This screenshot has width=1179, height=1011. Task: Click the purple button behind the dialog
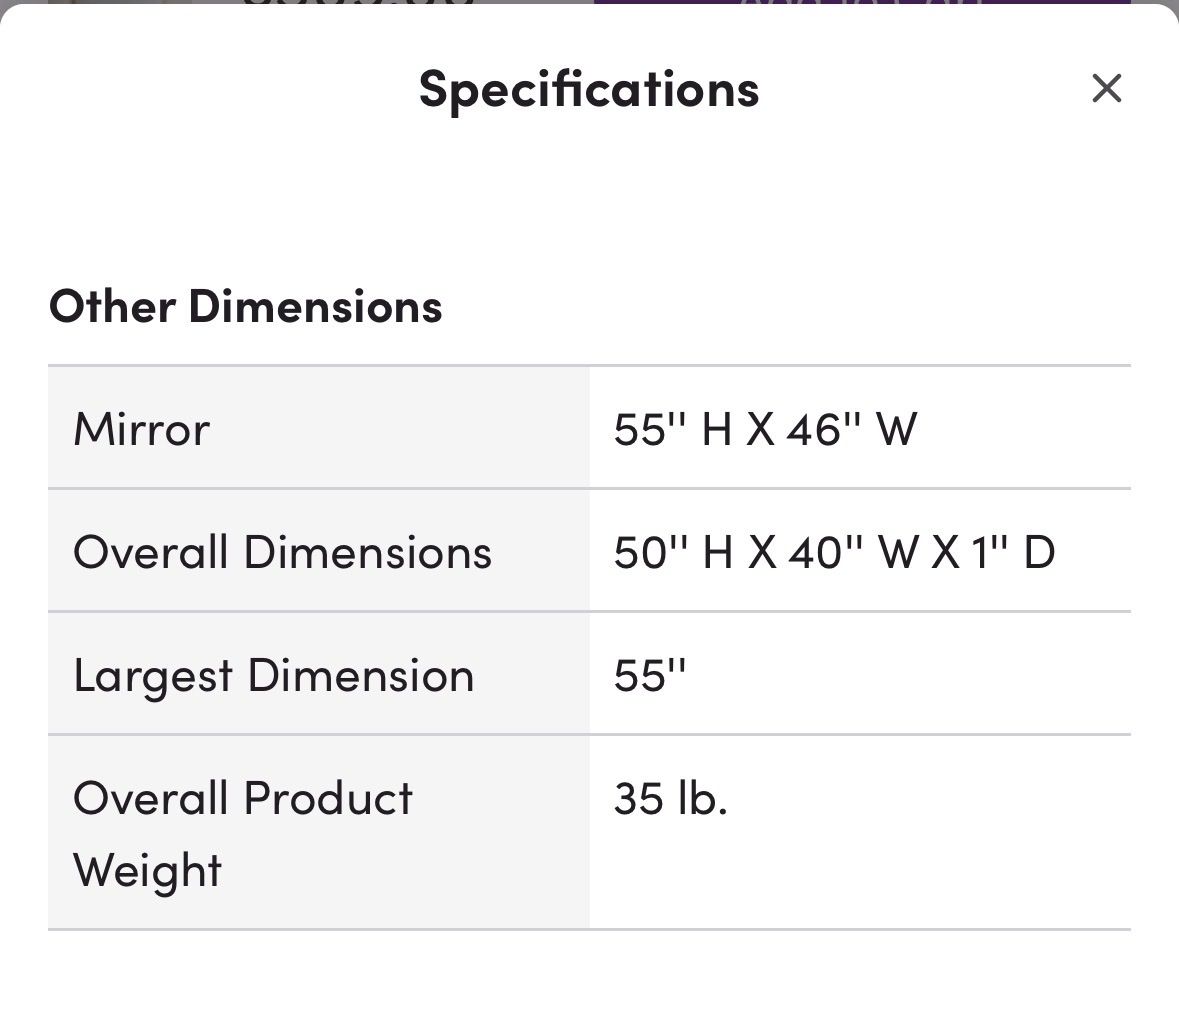(x=860, y=4)
